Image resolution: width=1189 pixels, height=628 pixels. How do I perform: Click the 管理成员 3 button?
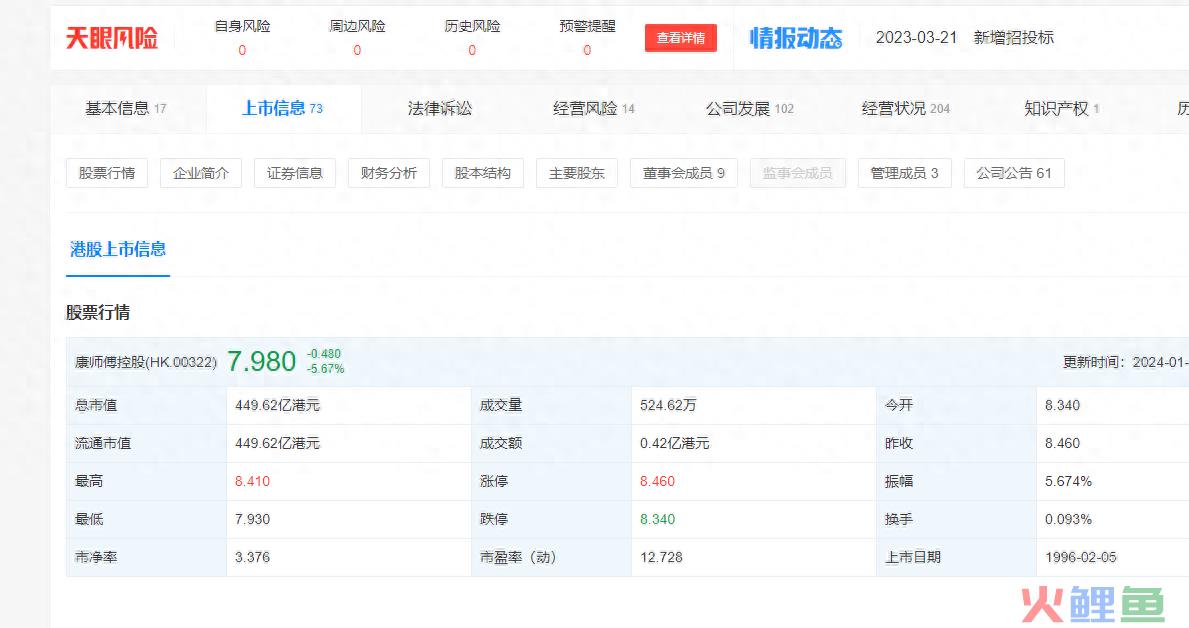pyautogui.click(x=905, y=173)
